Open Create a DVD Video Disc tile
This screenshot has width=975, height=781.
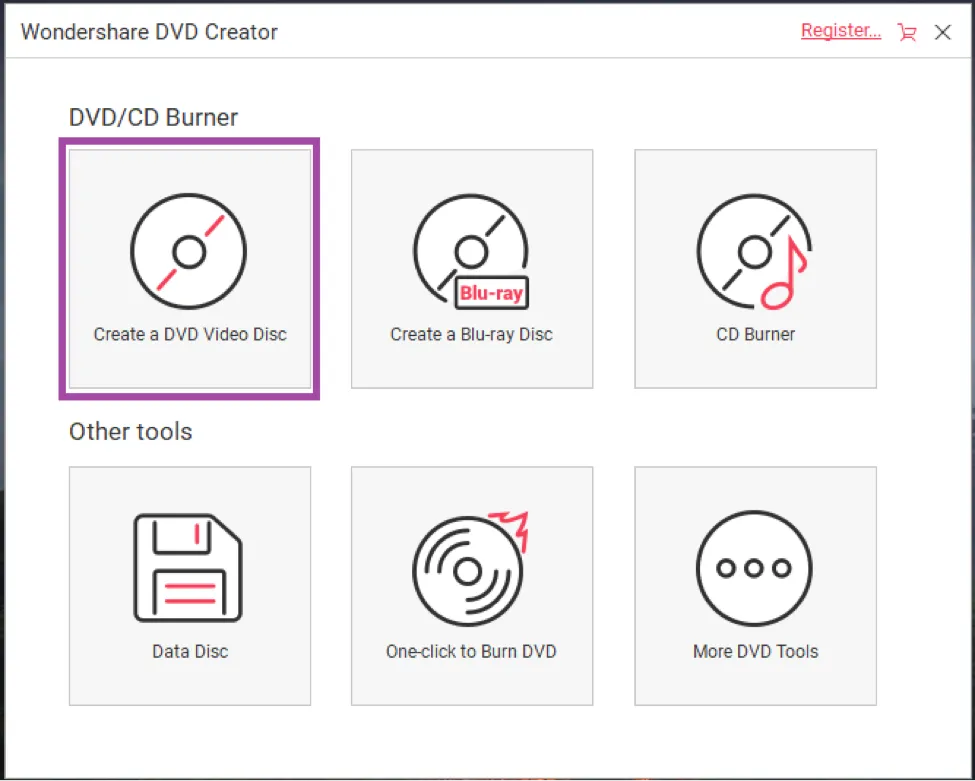pos(190,269)
